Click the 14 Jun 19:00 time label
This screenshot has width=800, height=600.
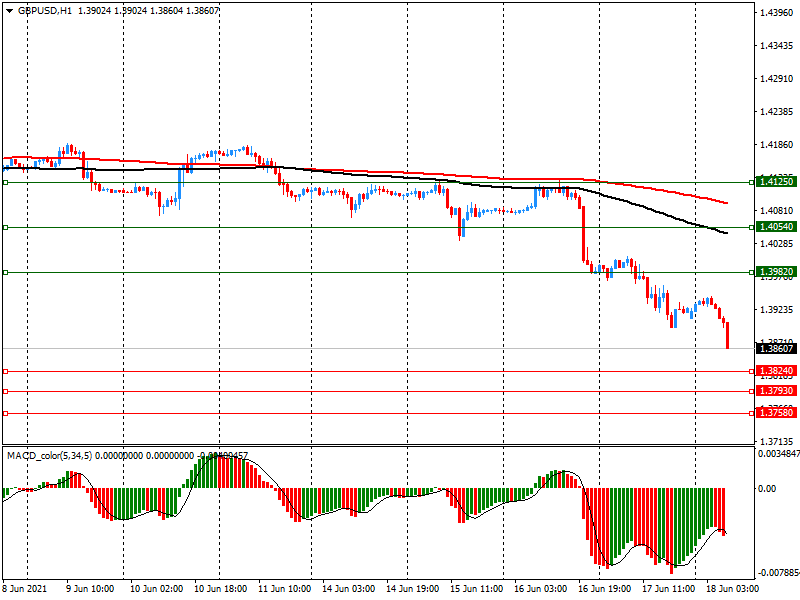[413, 588]
